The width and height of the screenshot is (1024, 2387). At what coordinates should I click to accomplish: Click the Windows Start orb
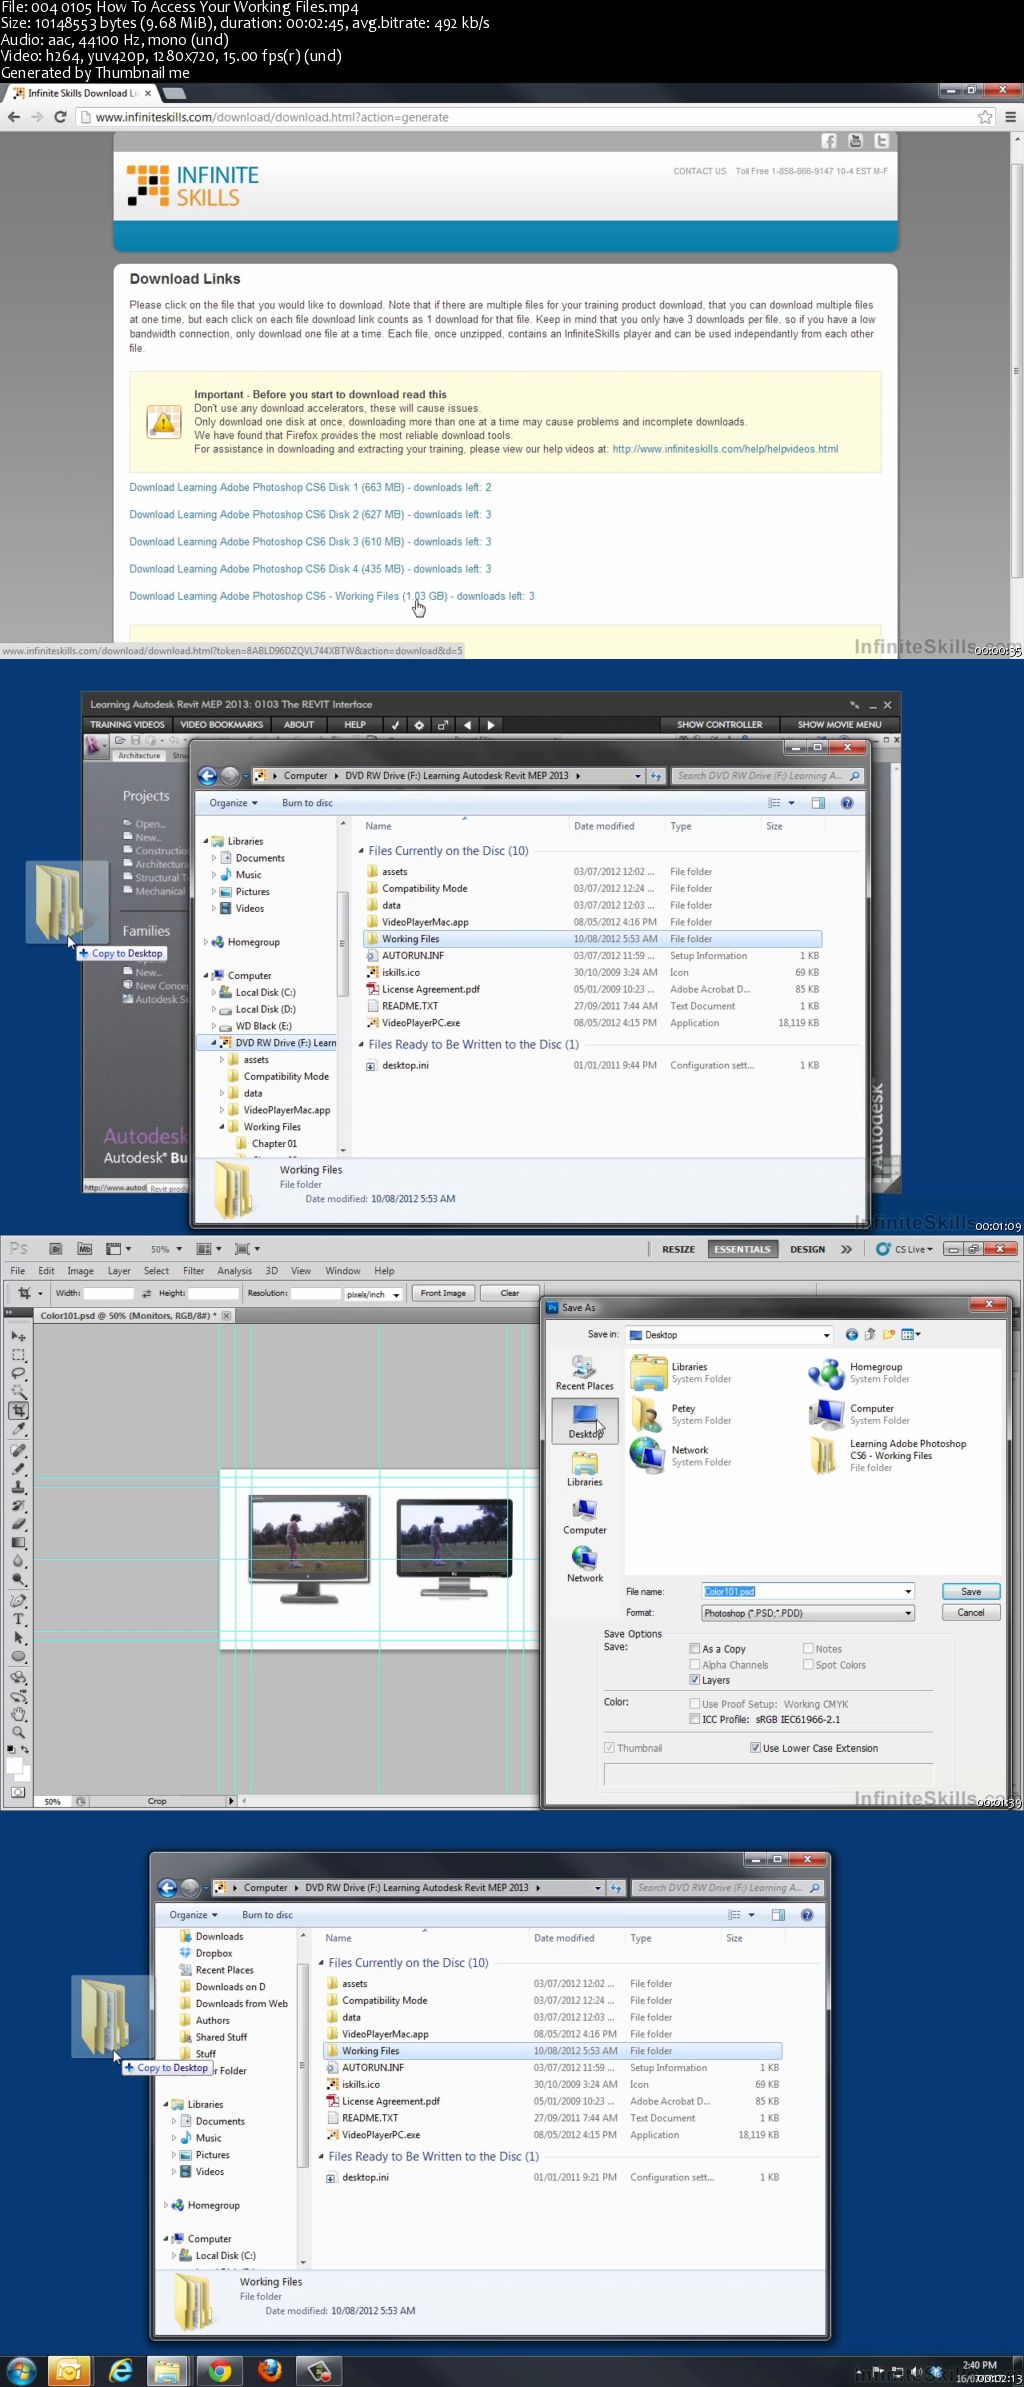[x=20, y=2371]
